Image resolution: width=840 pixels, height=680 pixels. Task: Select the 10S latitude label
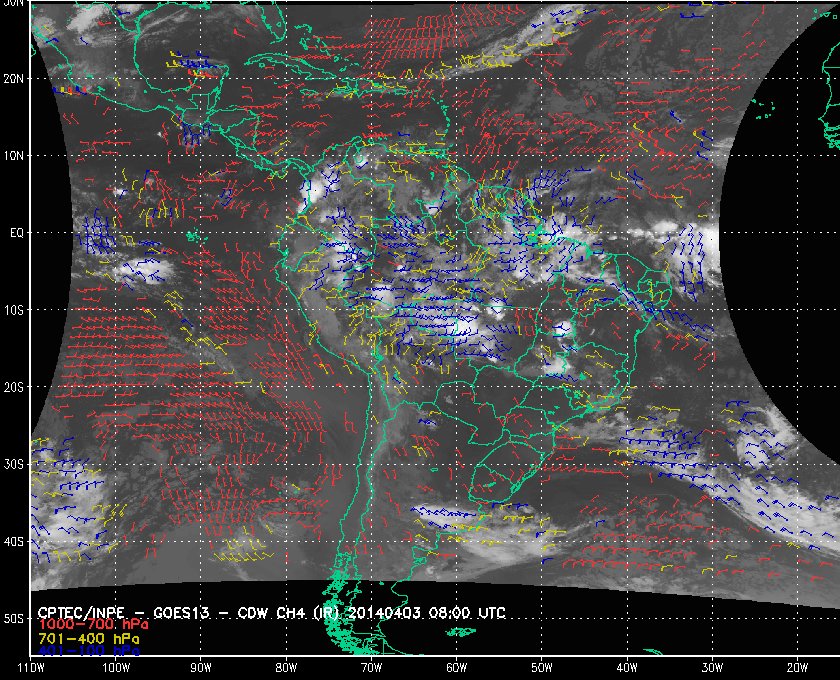(x=13, y=310)
